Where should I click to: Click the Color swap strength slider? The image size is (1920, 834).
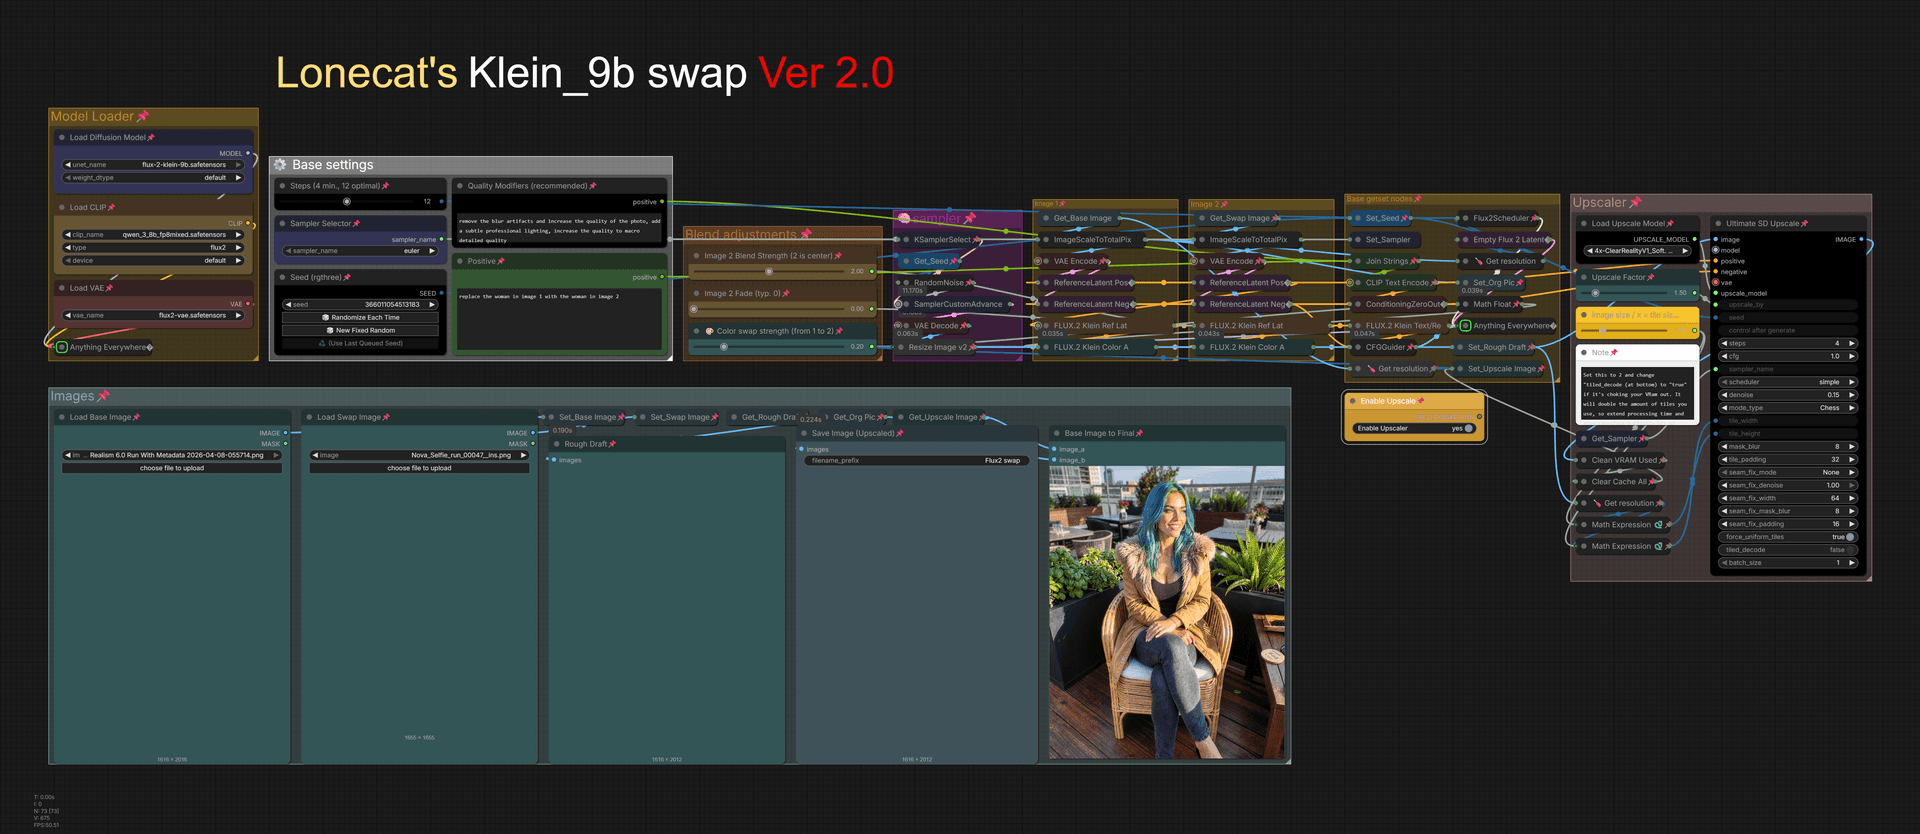click(769, 348)
